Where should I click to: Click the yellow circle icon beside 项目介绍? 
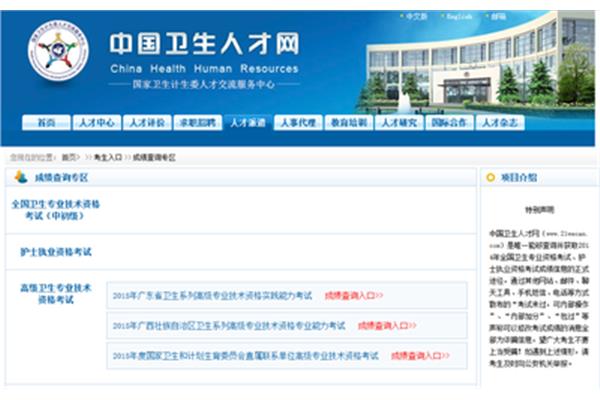tap(491, 178)
